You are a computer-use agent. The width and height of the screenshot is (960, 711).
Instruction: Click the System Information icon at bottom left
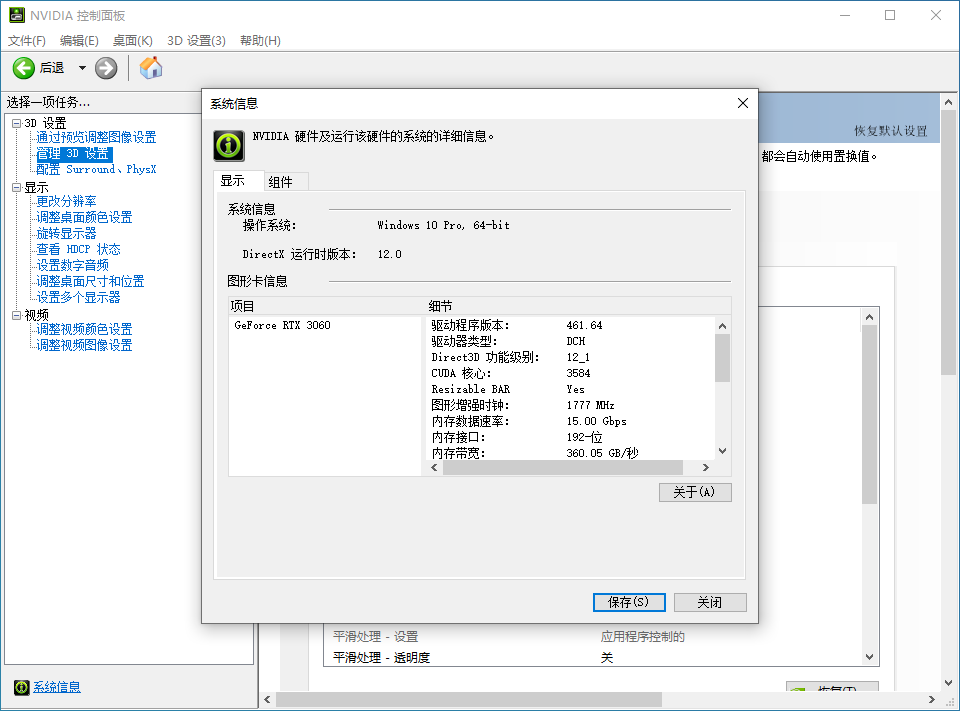pyautogui.click(x=21, y=687)
